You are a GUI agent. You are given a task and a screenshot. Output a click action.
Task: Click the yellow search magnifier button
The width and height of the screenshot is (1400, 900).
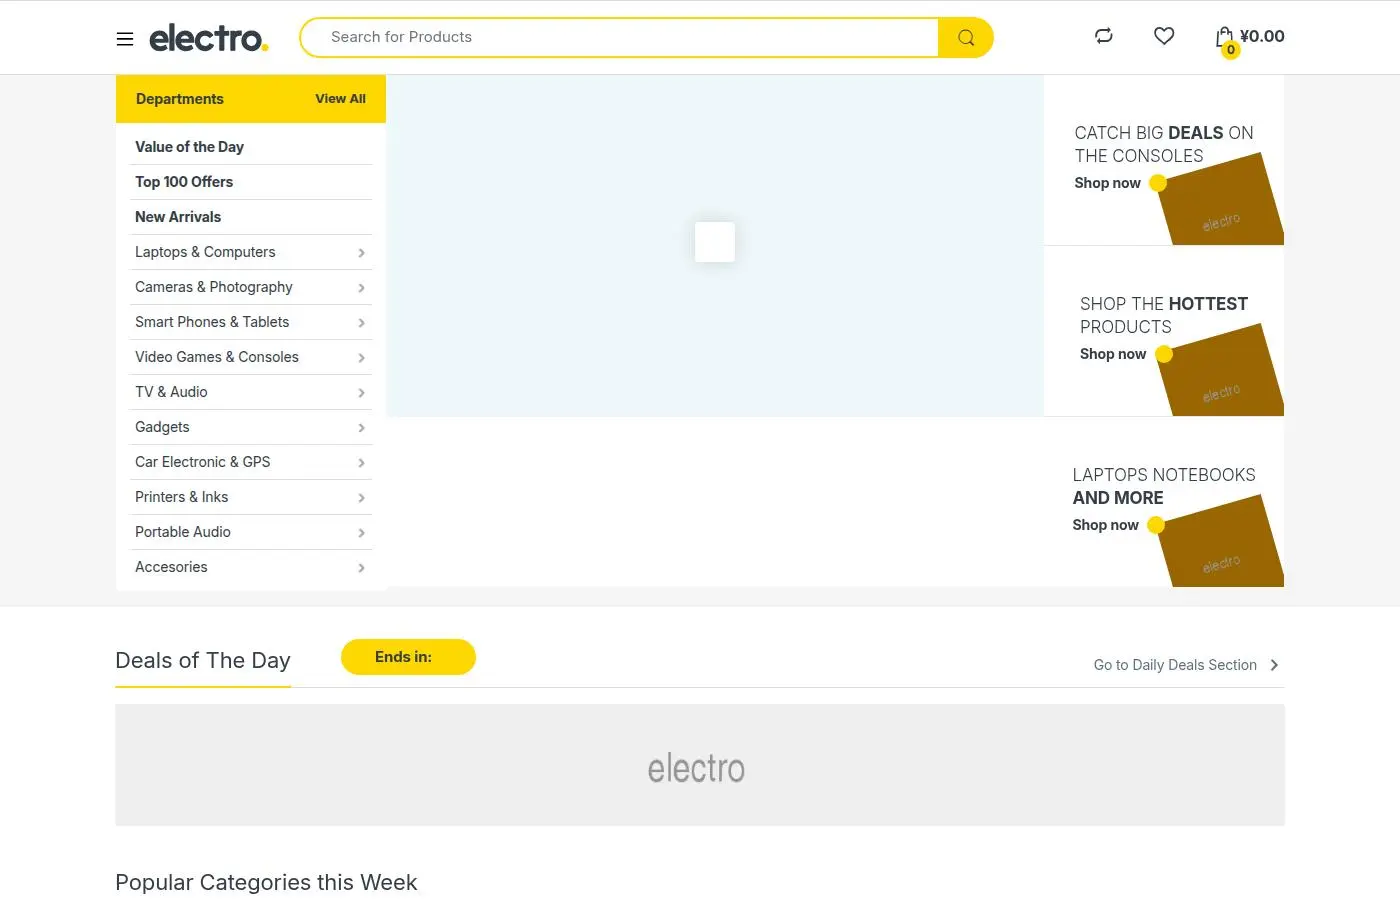966,37
